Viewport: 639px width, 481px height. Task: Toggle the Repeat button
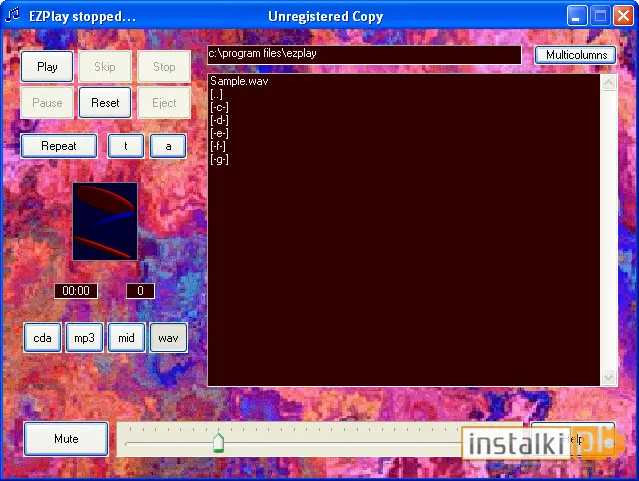[x=59, y=146]
